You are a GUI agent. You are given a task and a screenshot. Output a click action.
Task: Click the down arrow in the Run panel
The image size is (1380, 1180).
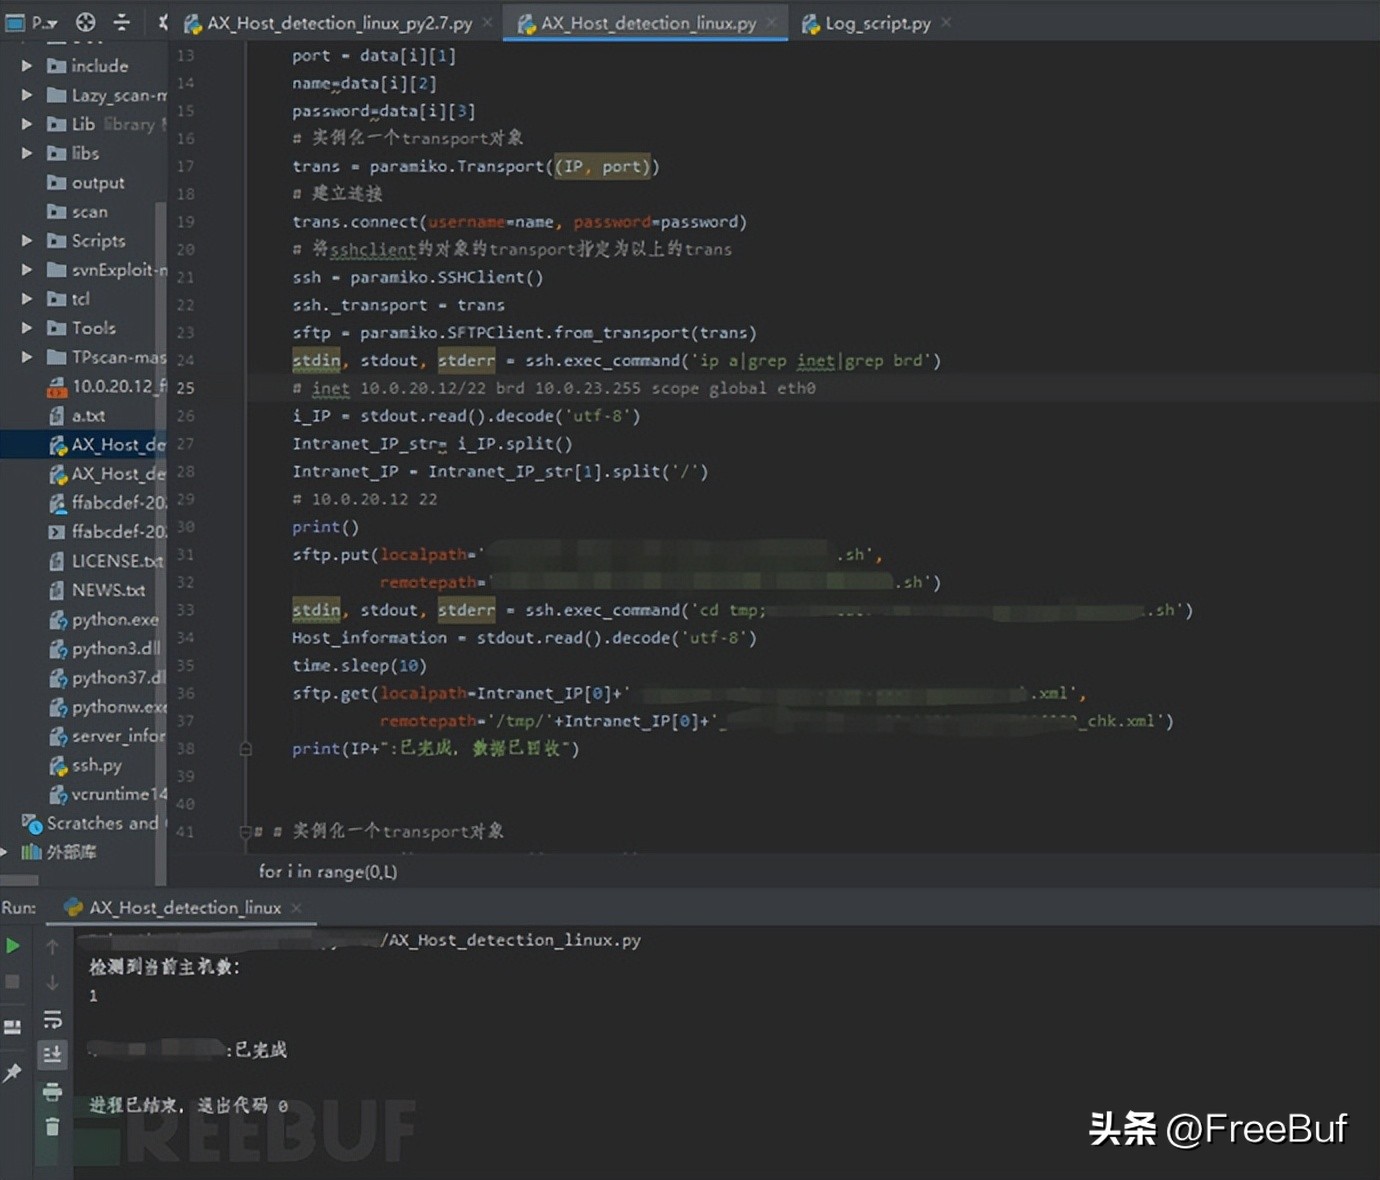52,982
